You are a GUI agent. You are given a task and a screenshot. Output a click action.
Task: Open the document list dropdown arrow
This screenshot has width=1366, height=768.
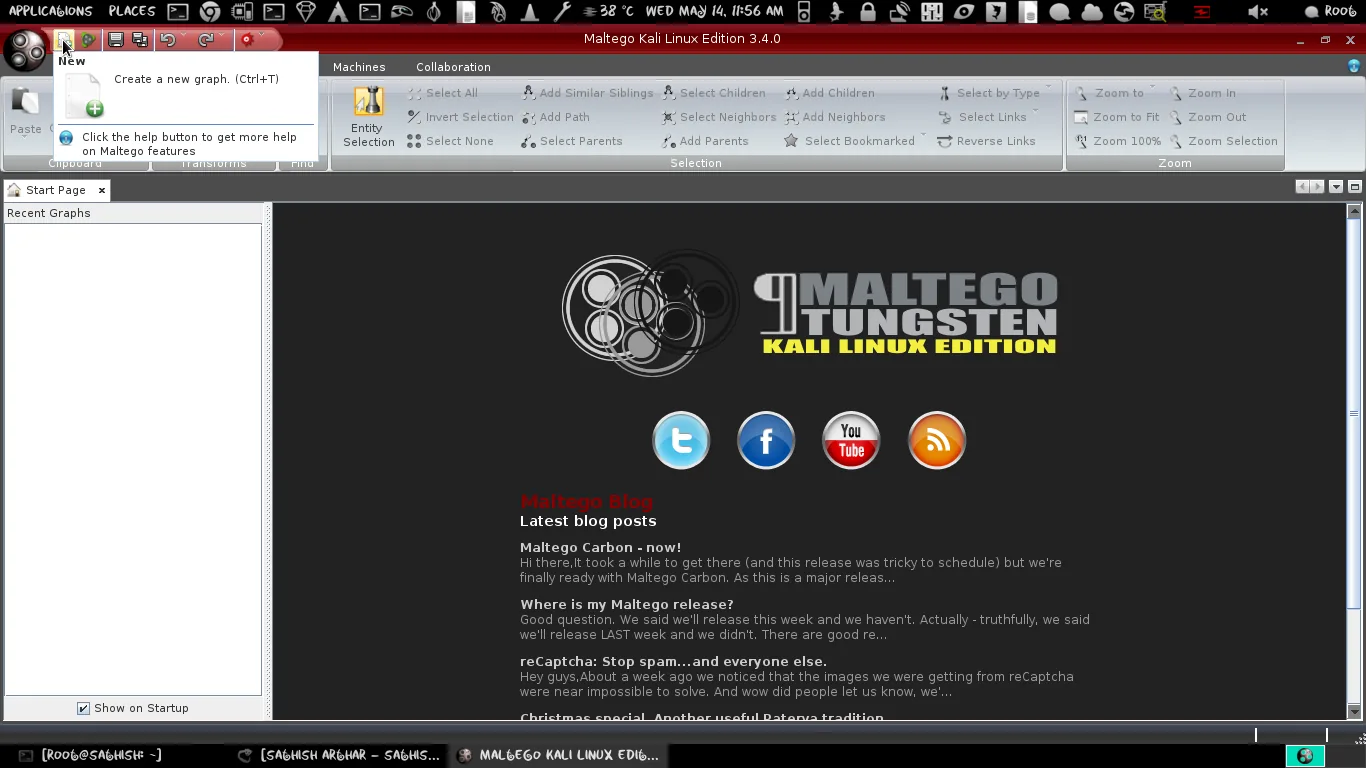pos(1336,187)
